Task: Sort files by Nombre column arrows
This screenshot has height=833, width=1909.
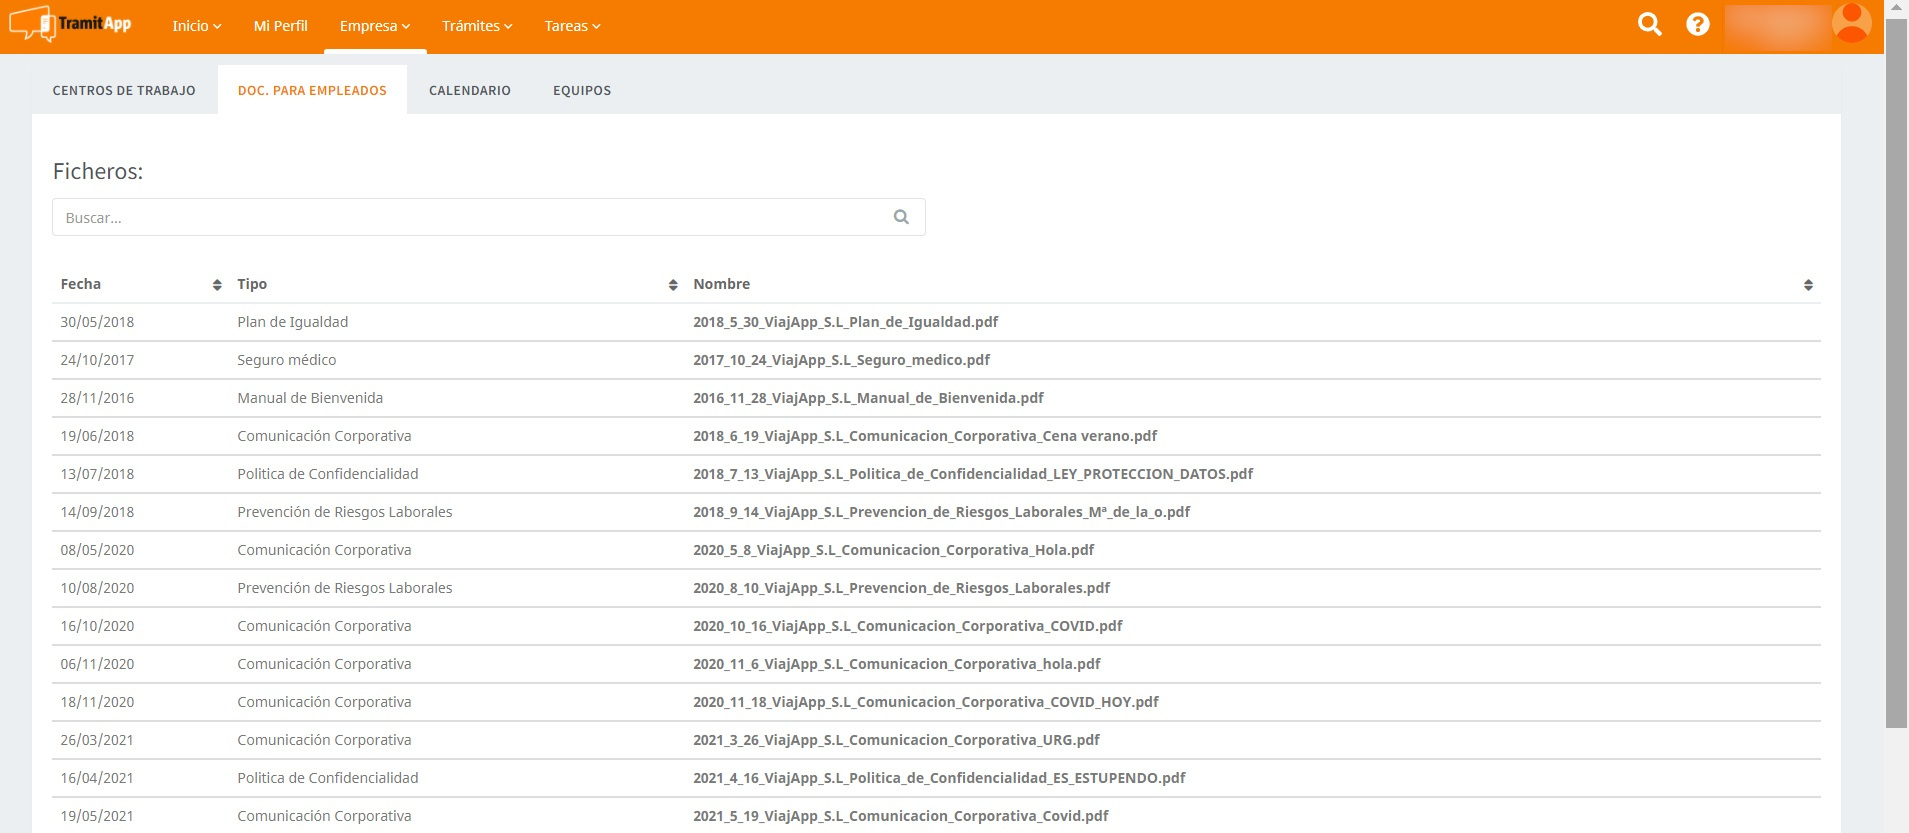Action: pos(1808,285)
